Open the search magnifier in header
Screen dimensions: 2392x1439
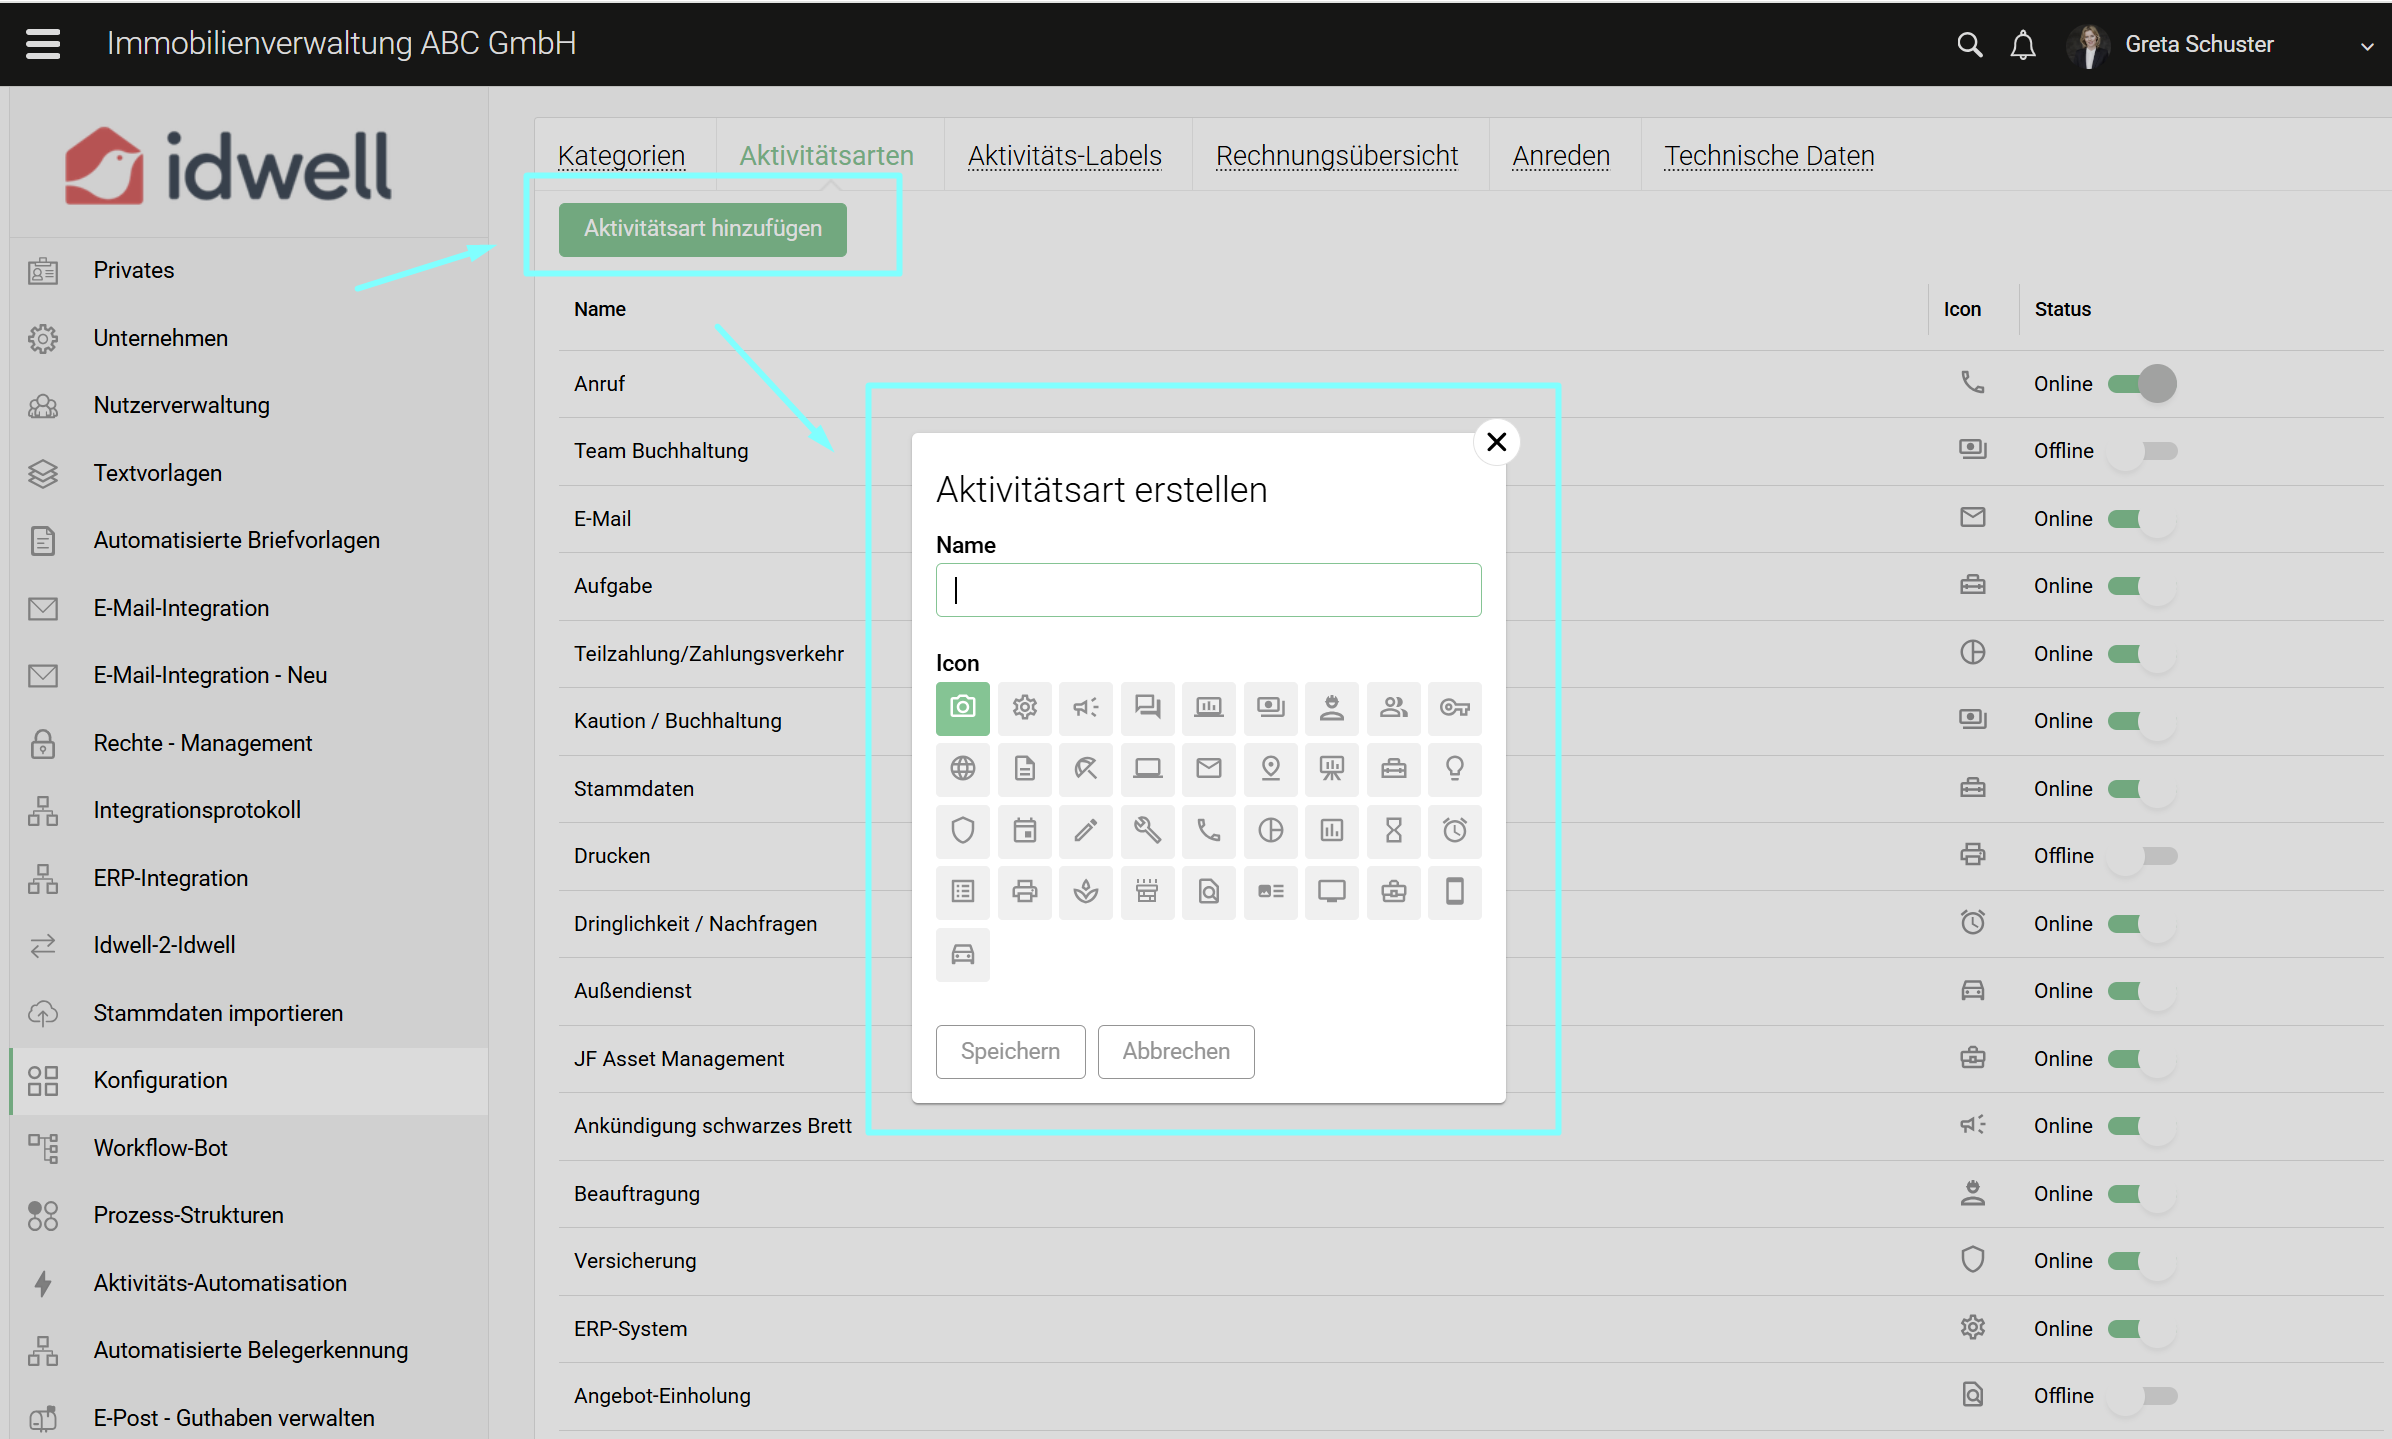[1968, 45]
